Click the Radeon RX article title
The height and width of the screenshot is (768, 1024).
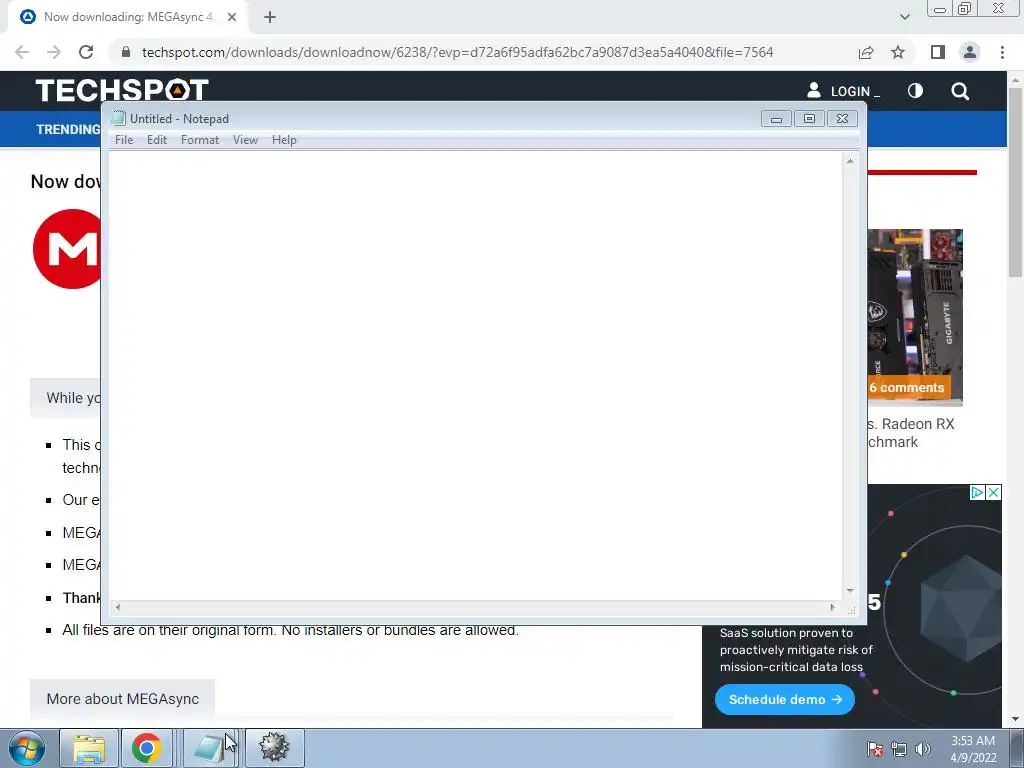tap(911, 433)
